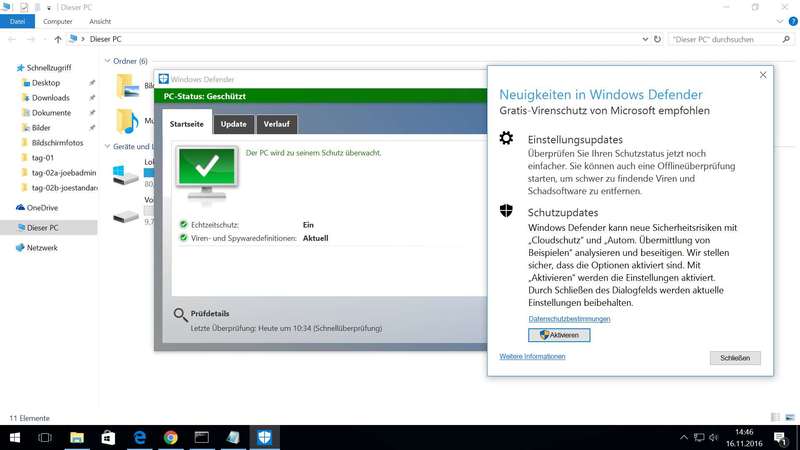The image size is (800, 450).
Task: Open the Datenschutzbestimmungen link
Action: pyautogui.click(x=569, y=319)
